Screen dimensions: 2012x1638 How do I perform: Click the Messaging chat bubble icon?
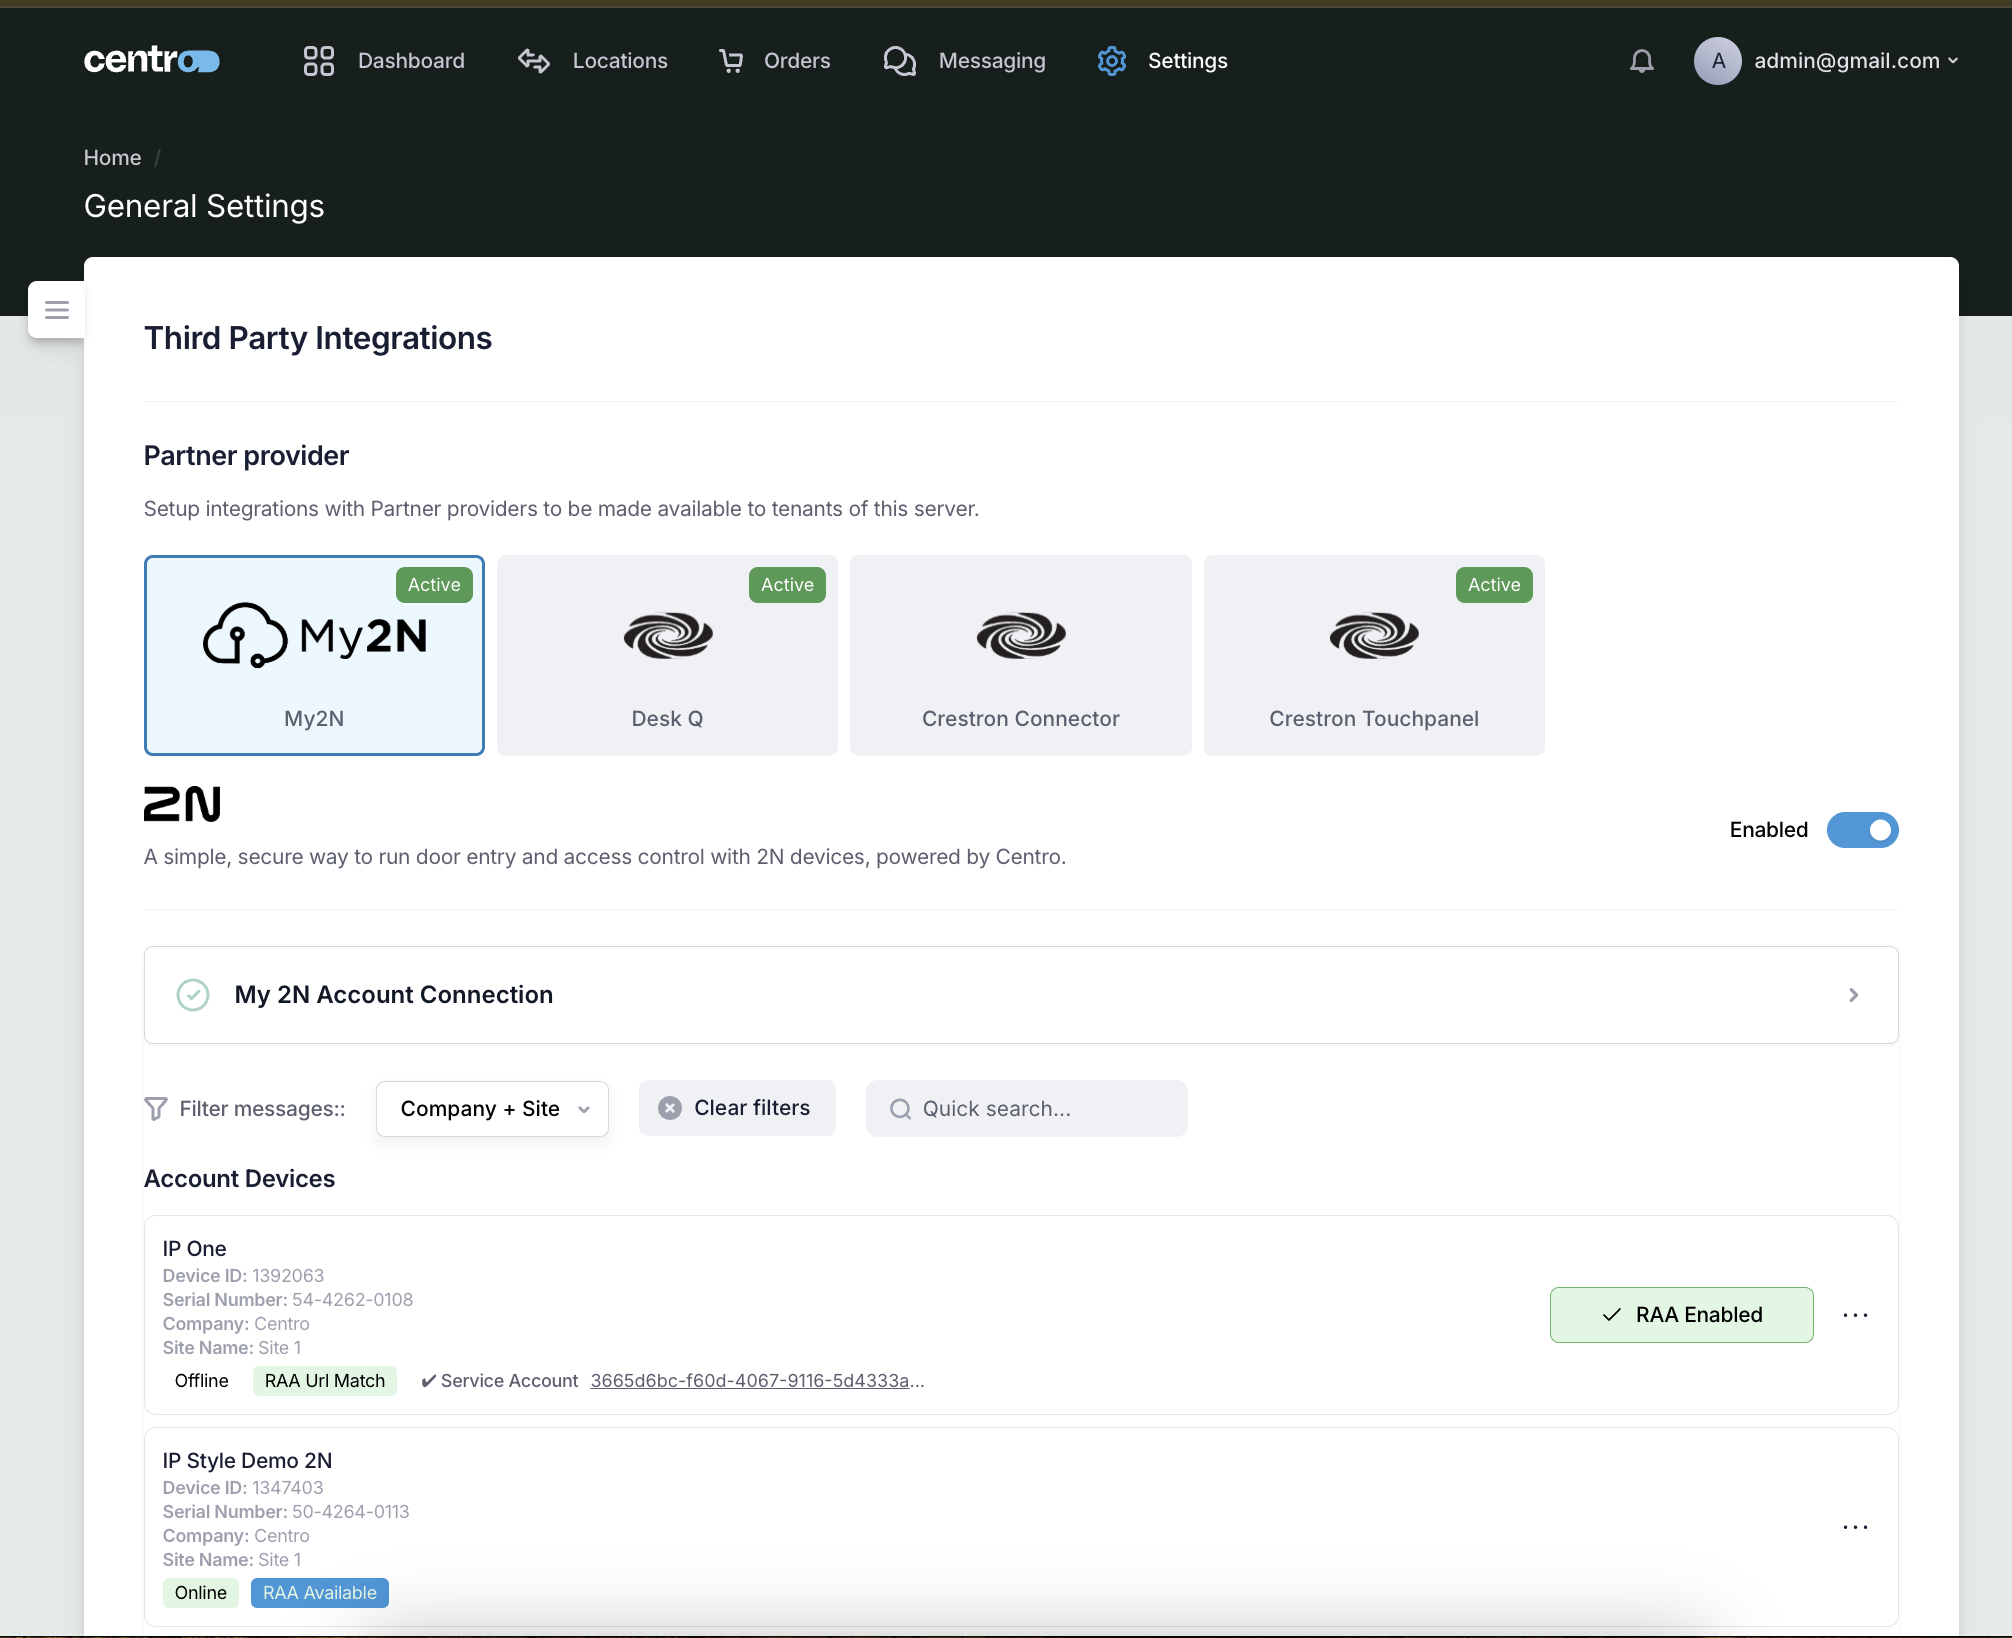click(899, 61)
